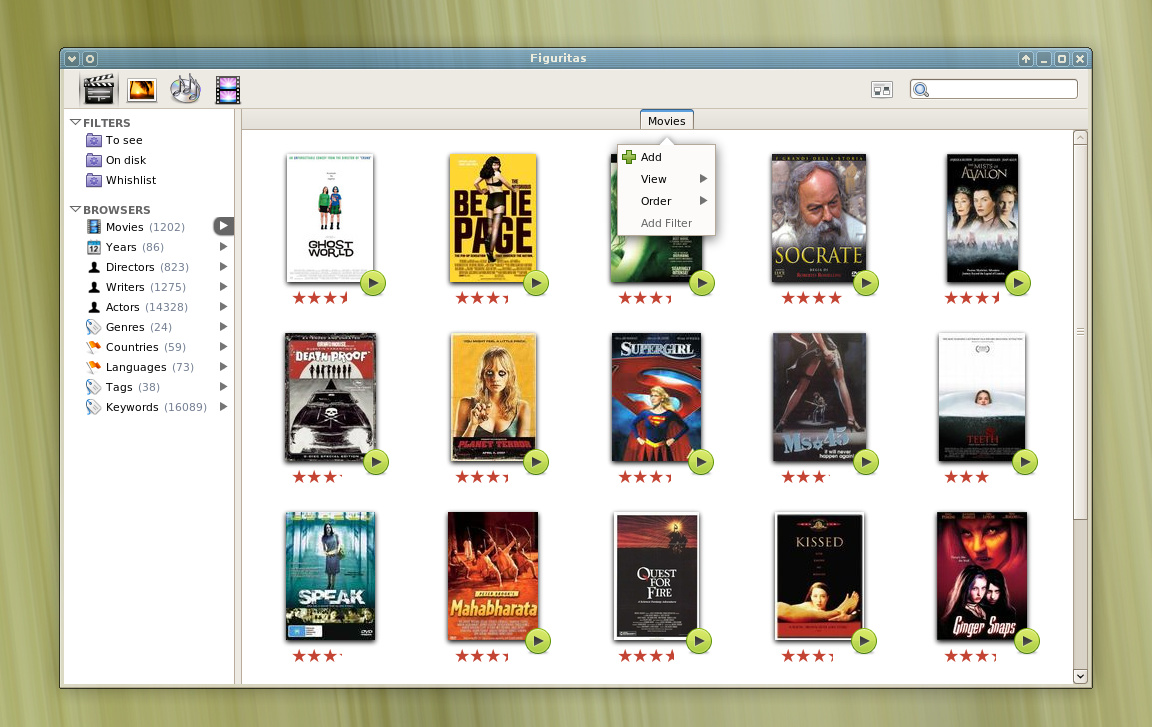Play the Ghost World movie
The image size is (1152, 727).
click(373, 283)
